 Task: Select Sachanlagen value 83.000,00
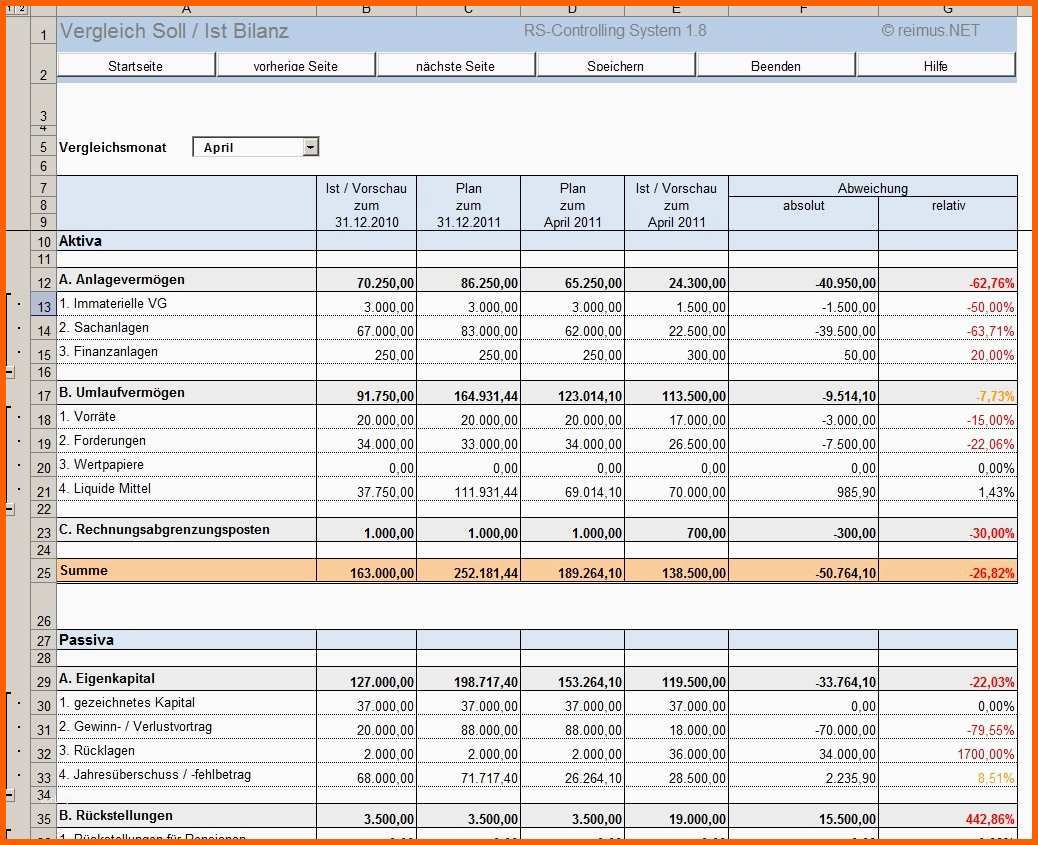(x=489, y=331)
